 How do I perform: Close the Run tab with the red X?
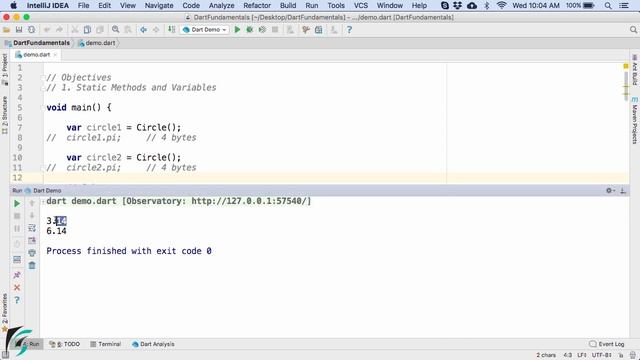[17, 288]
